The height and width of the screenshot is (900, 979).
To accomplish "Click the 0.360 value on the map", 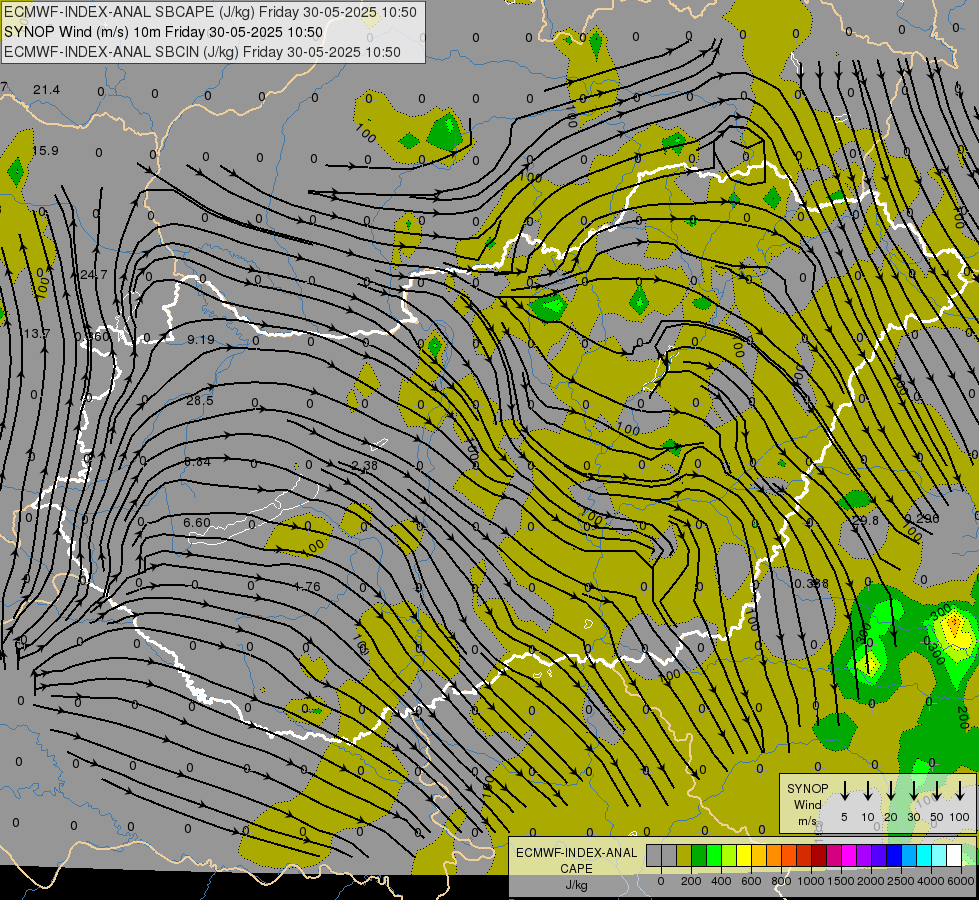I will point(92,336).
